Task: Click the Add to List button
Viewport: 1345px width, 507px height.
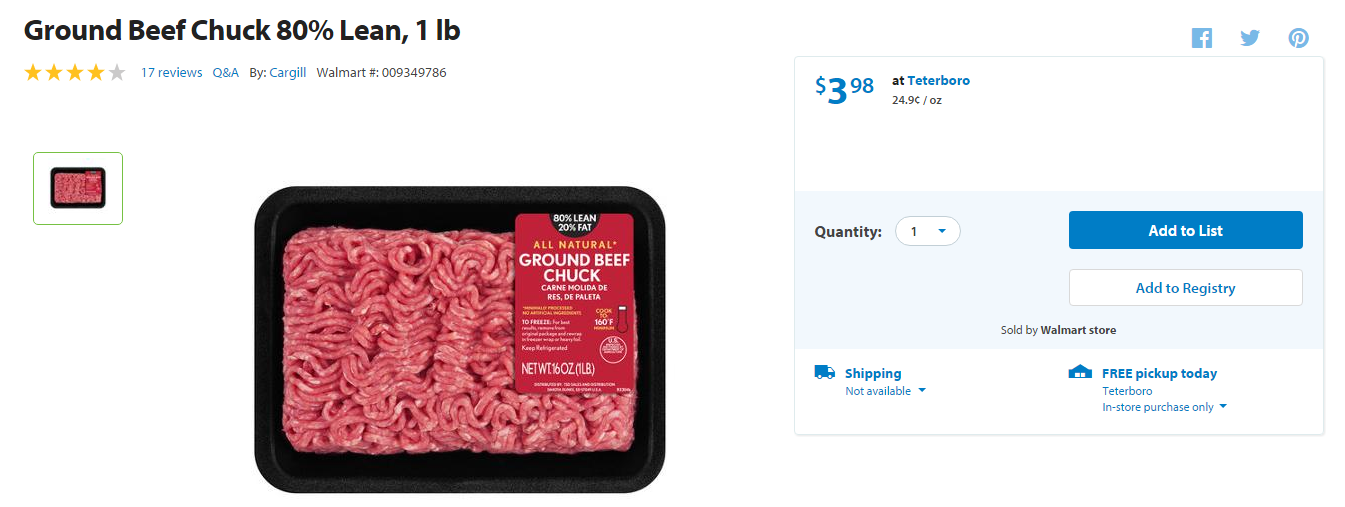Action: [x=1185, y=230]
